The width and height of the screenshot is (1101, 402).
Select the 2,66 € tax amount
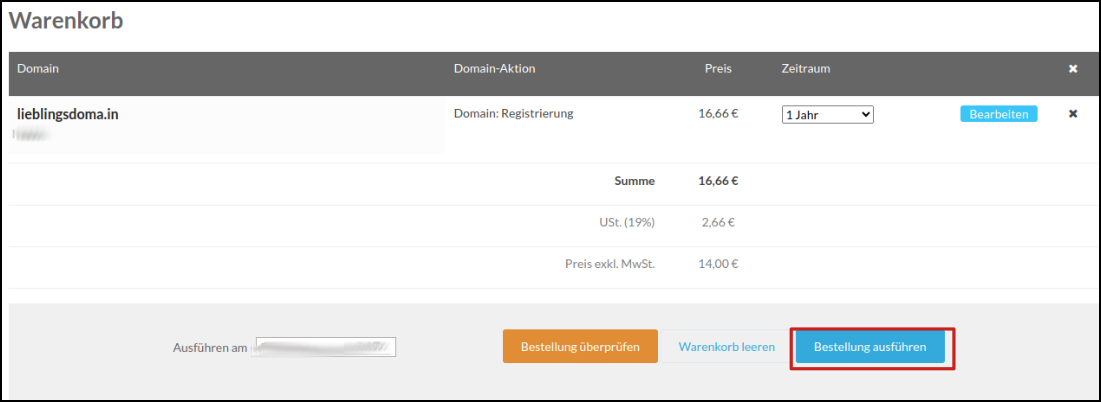click(718, 222)
